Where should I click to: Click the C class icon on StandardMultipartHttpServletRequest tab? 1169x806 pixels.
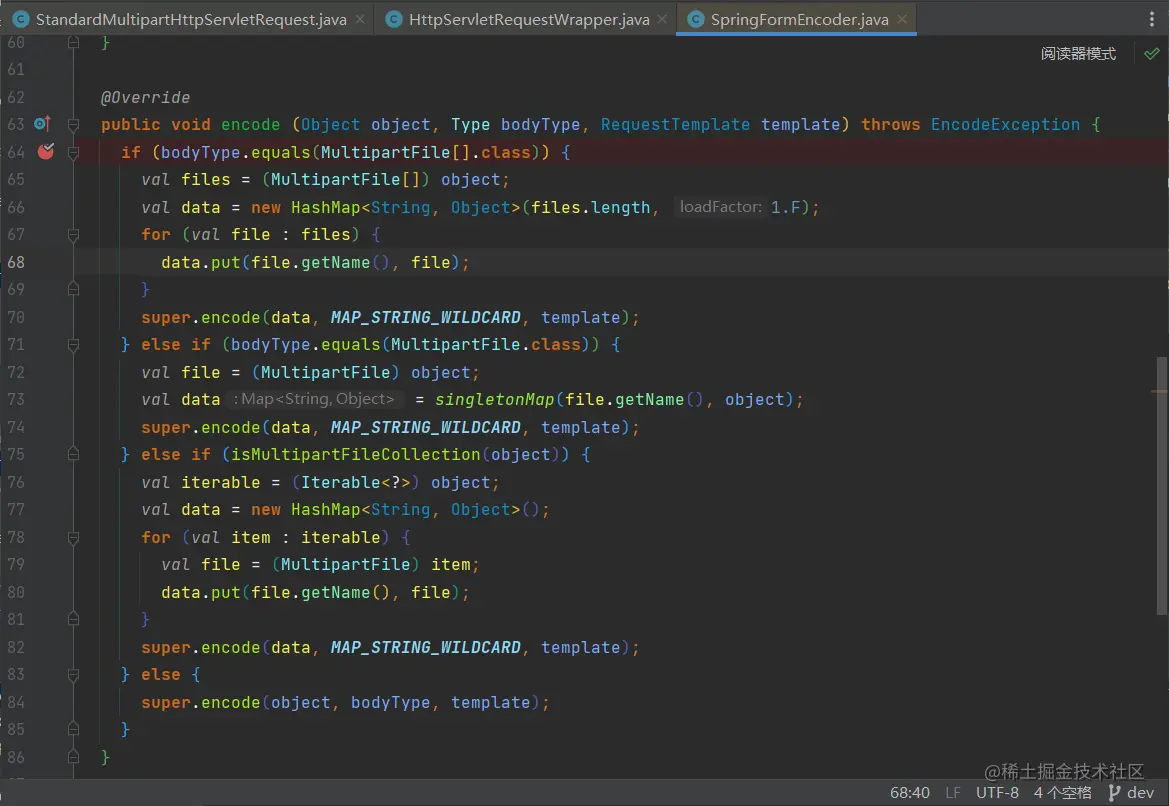(21, 19)
